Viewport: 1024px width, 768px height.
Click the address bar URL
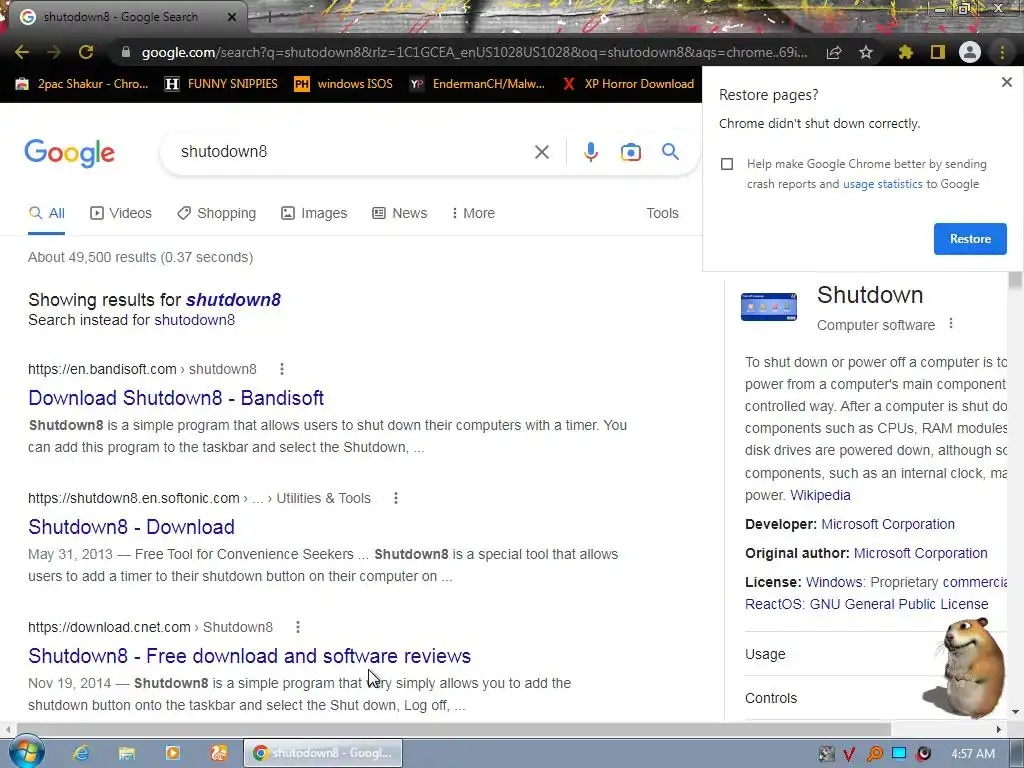[474, 52]
